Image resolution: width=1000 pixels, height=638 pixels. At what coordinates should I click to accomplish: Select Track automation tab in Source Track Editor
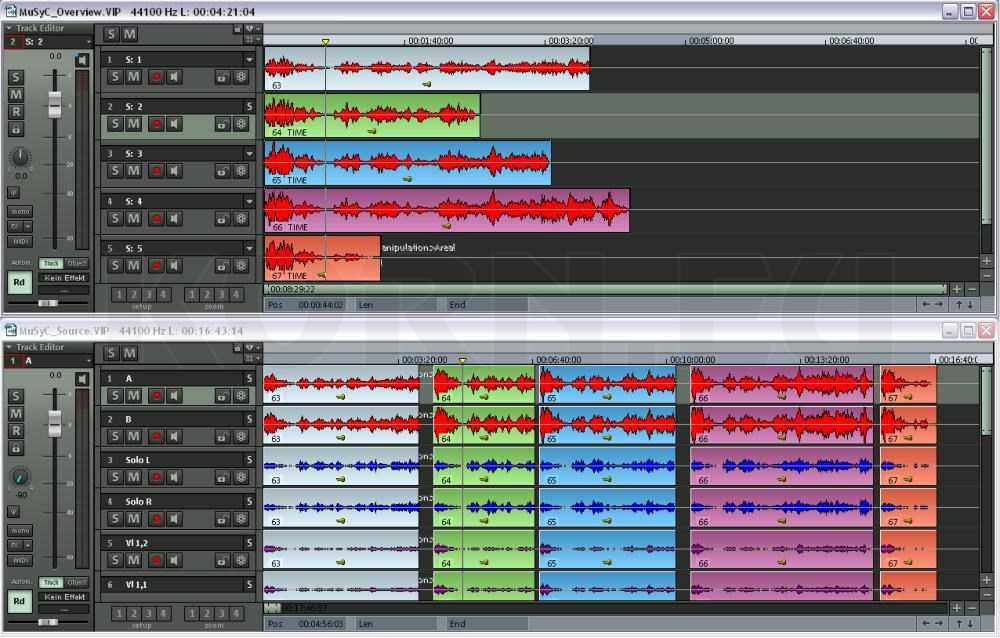51,582
